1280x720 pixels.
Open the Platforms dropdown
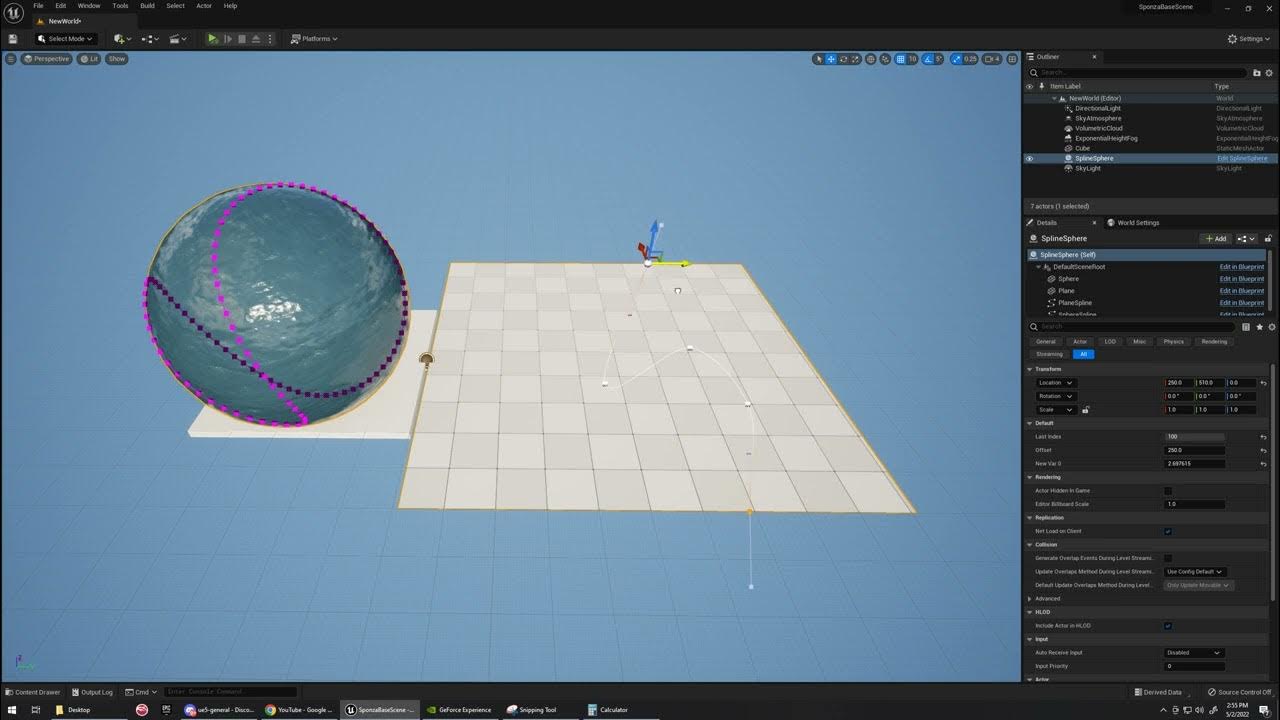[314, 39]
